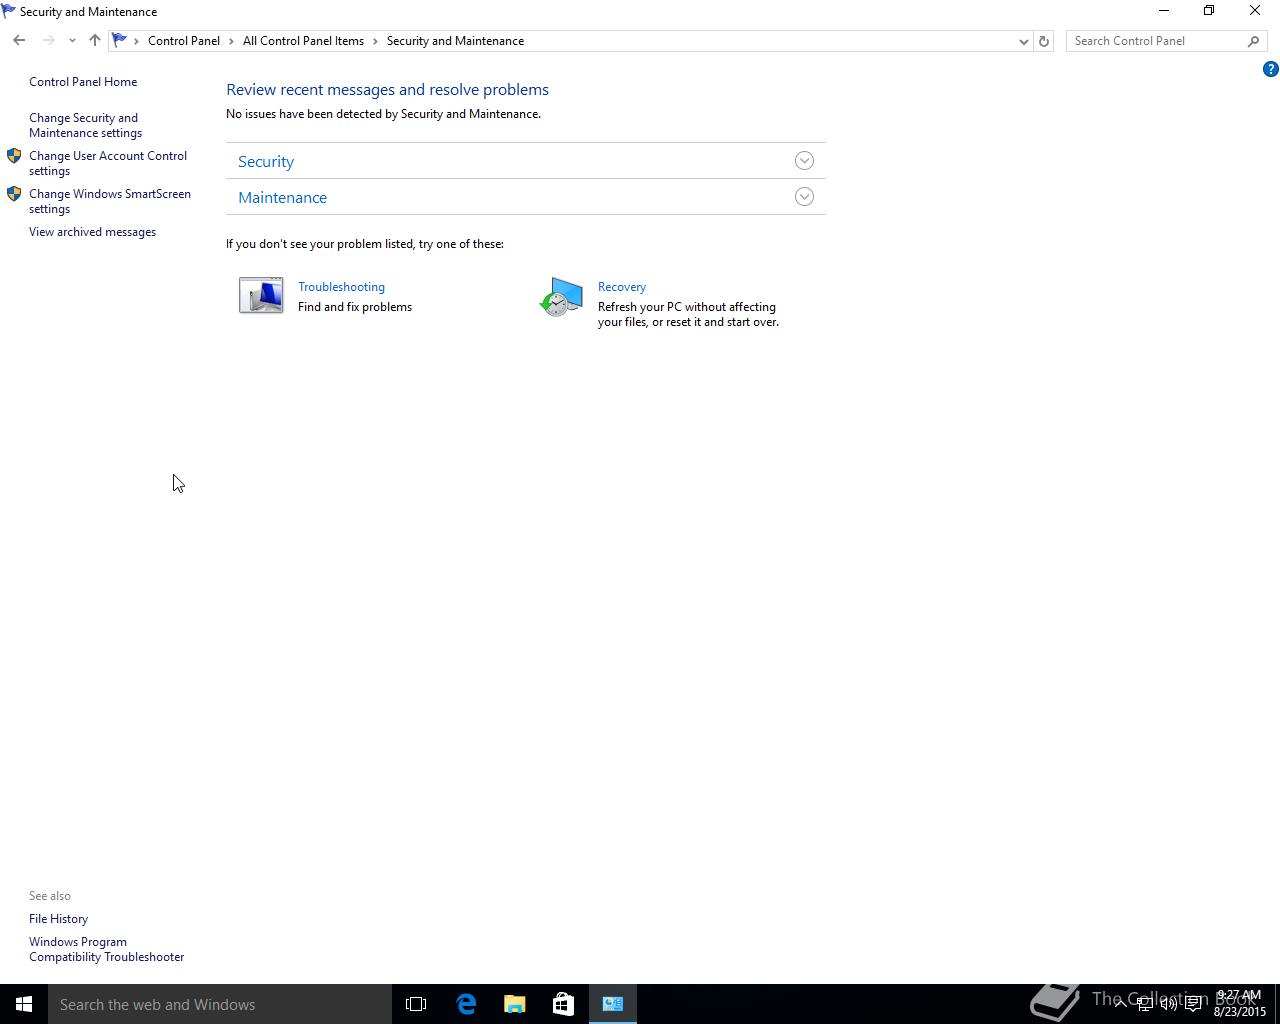Go up one level with the Up arrow
The image size is (1280, 1024).
click(95, 41)
